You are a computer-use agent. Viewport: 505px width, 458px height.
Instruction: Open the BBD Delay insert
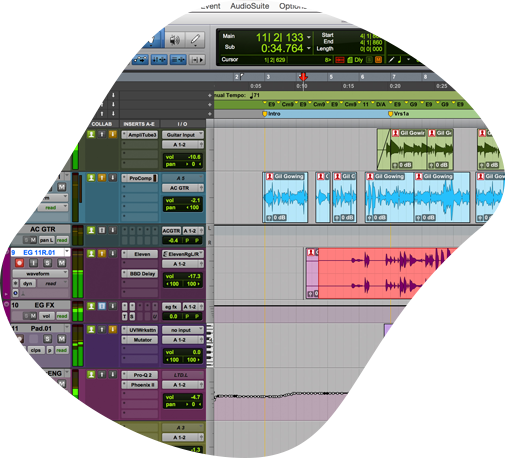(x=140, y=274)
